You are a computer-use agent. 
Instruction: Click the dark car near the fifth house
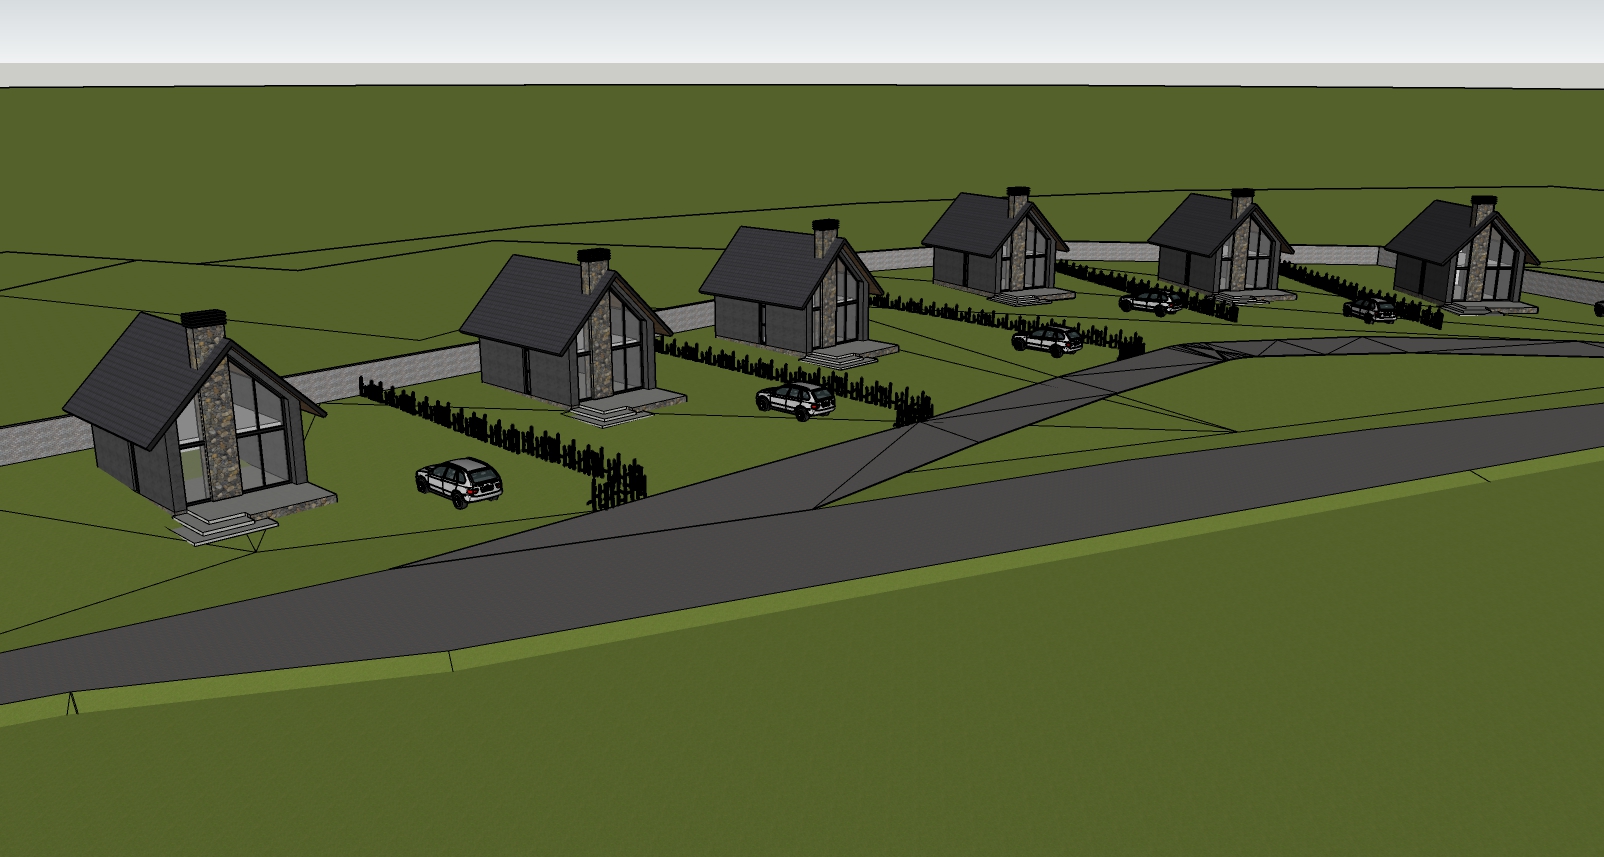1152,301
